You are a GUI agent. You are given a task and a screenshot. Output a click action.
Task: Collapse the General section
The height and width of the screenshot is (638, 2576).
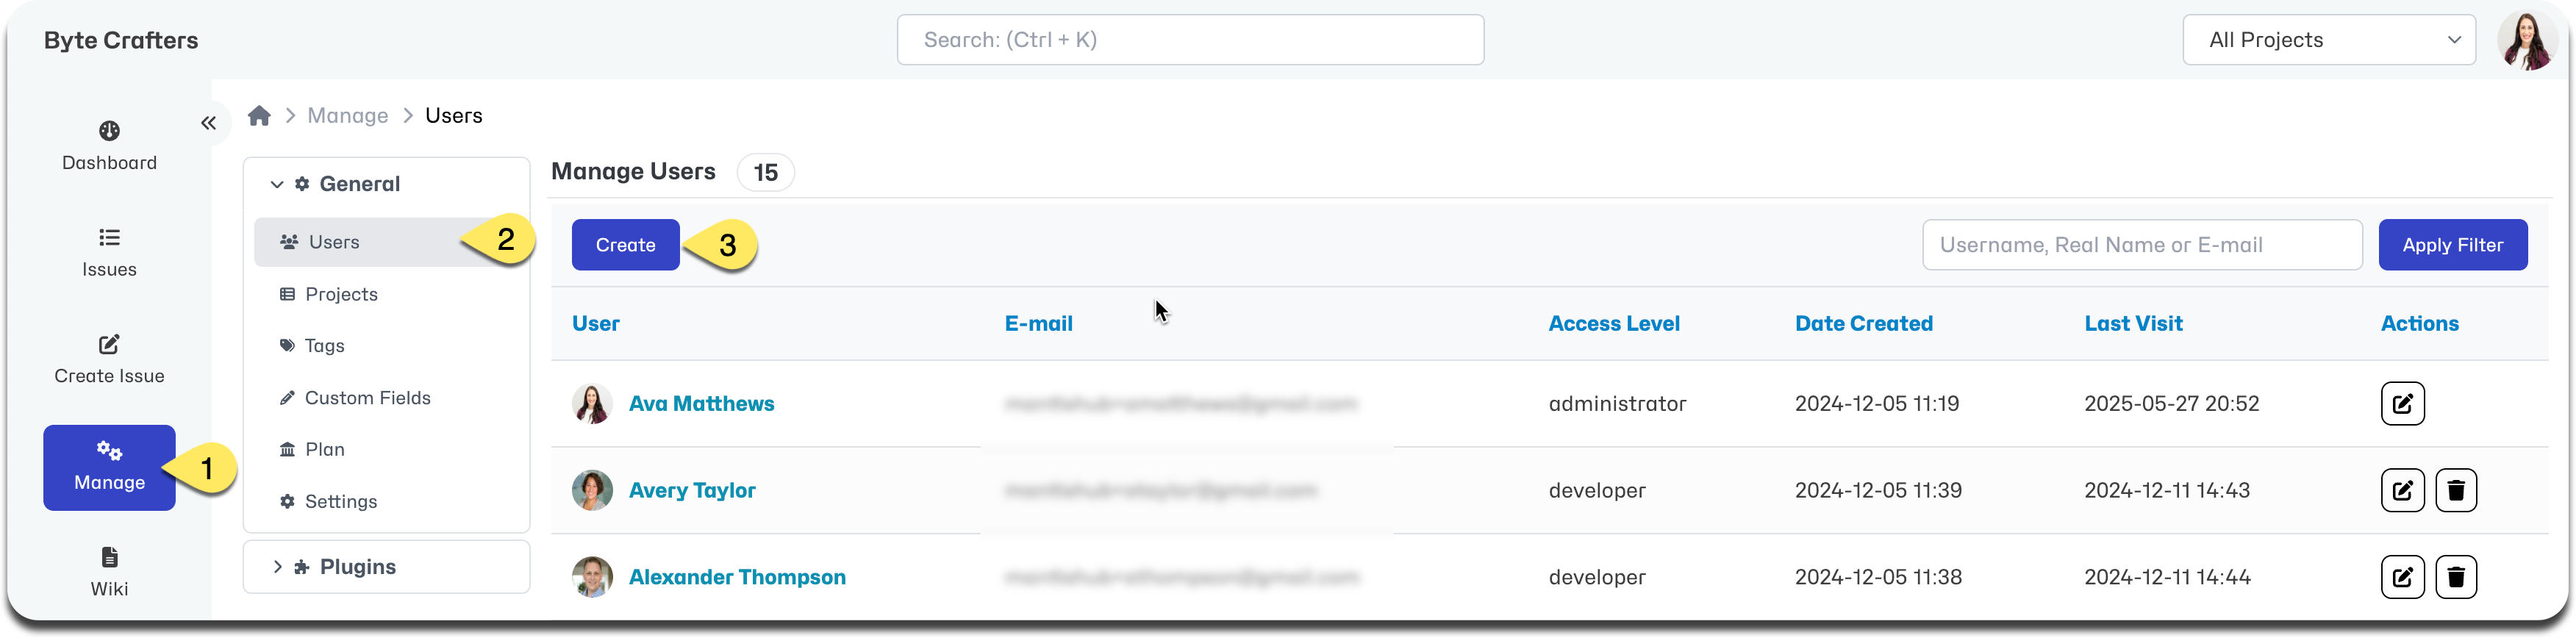coord(277,184)
